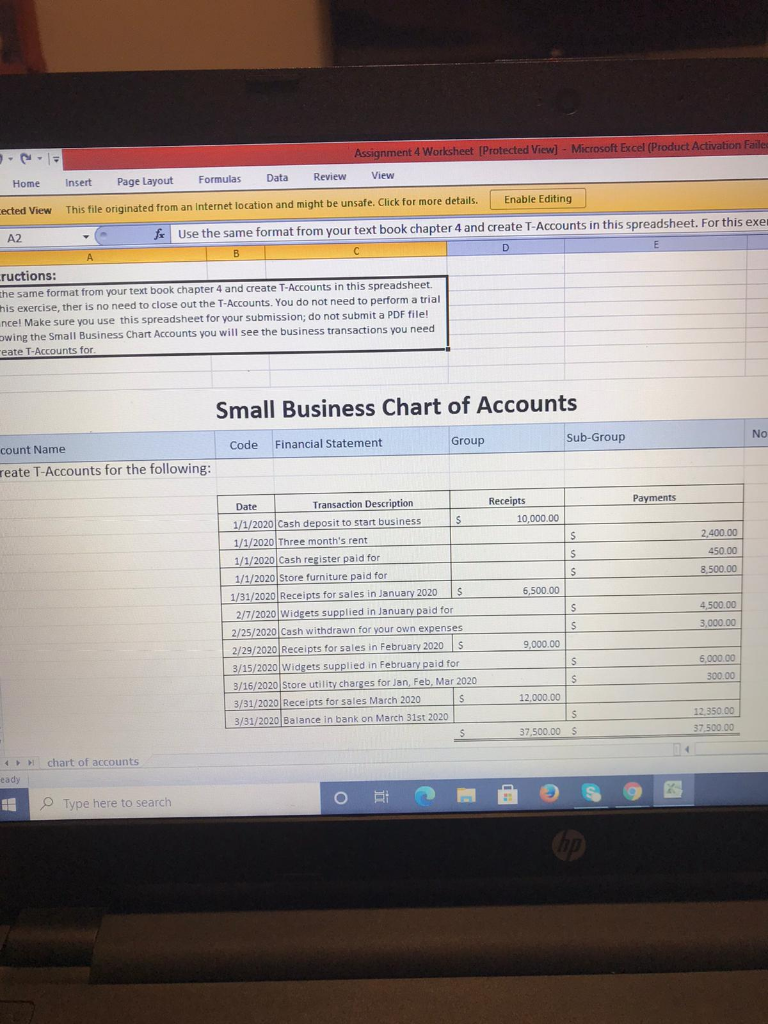768x1024 pixels.
Task: Click 'Receipts for sales in February 2020'
Action: click(x=362, y=647)
